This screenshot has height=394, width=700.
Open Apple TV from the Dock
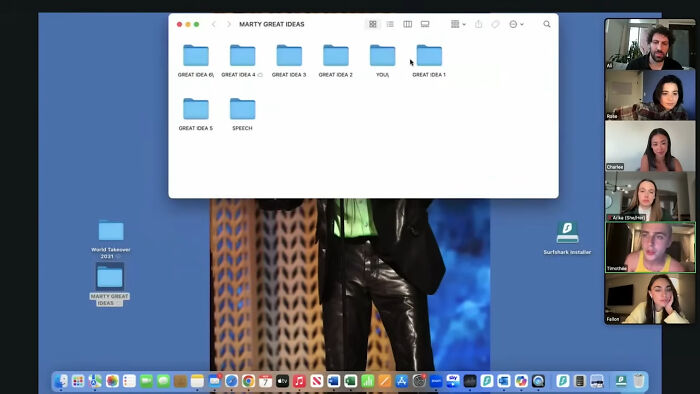[283, 381]
